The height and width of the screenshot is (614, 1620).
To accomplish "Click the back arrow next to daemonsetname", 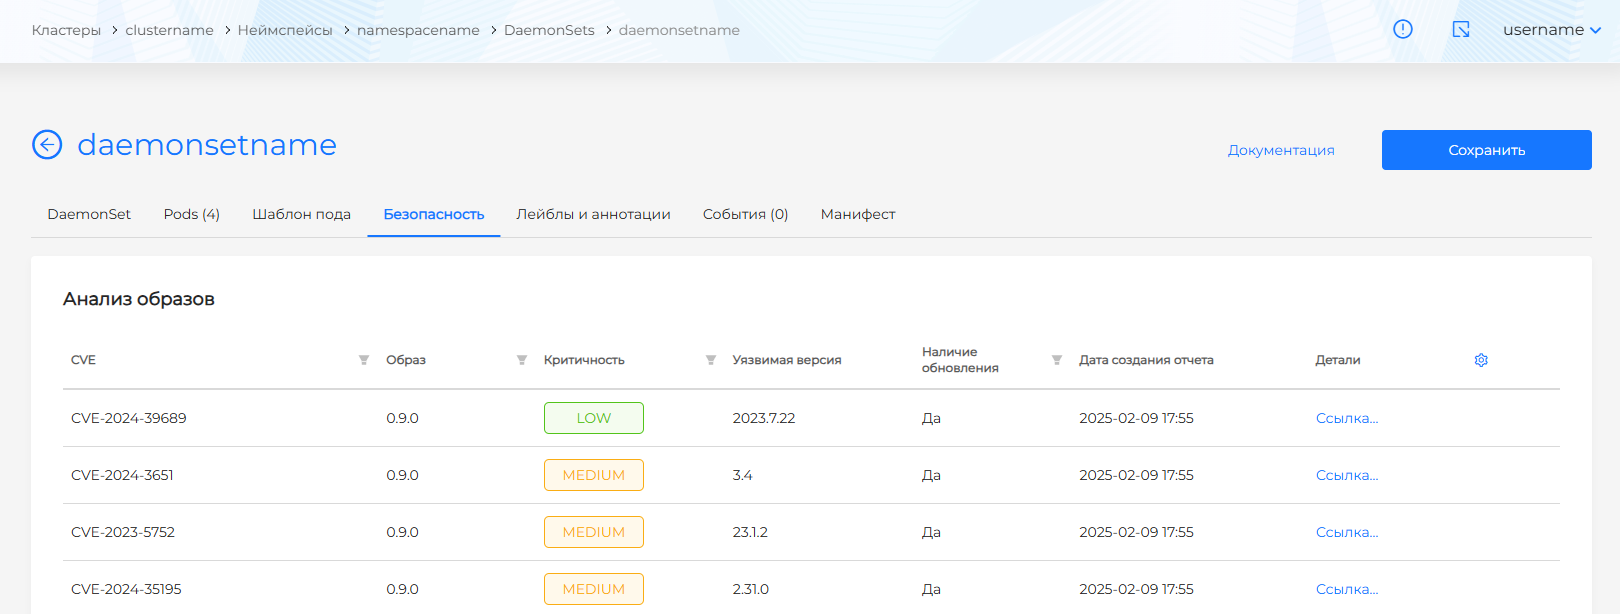I will tap(47, 145).
